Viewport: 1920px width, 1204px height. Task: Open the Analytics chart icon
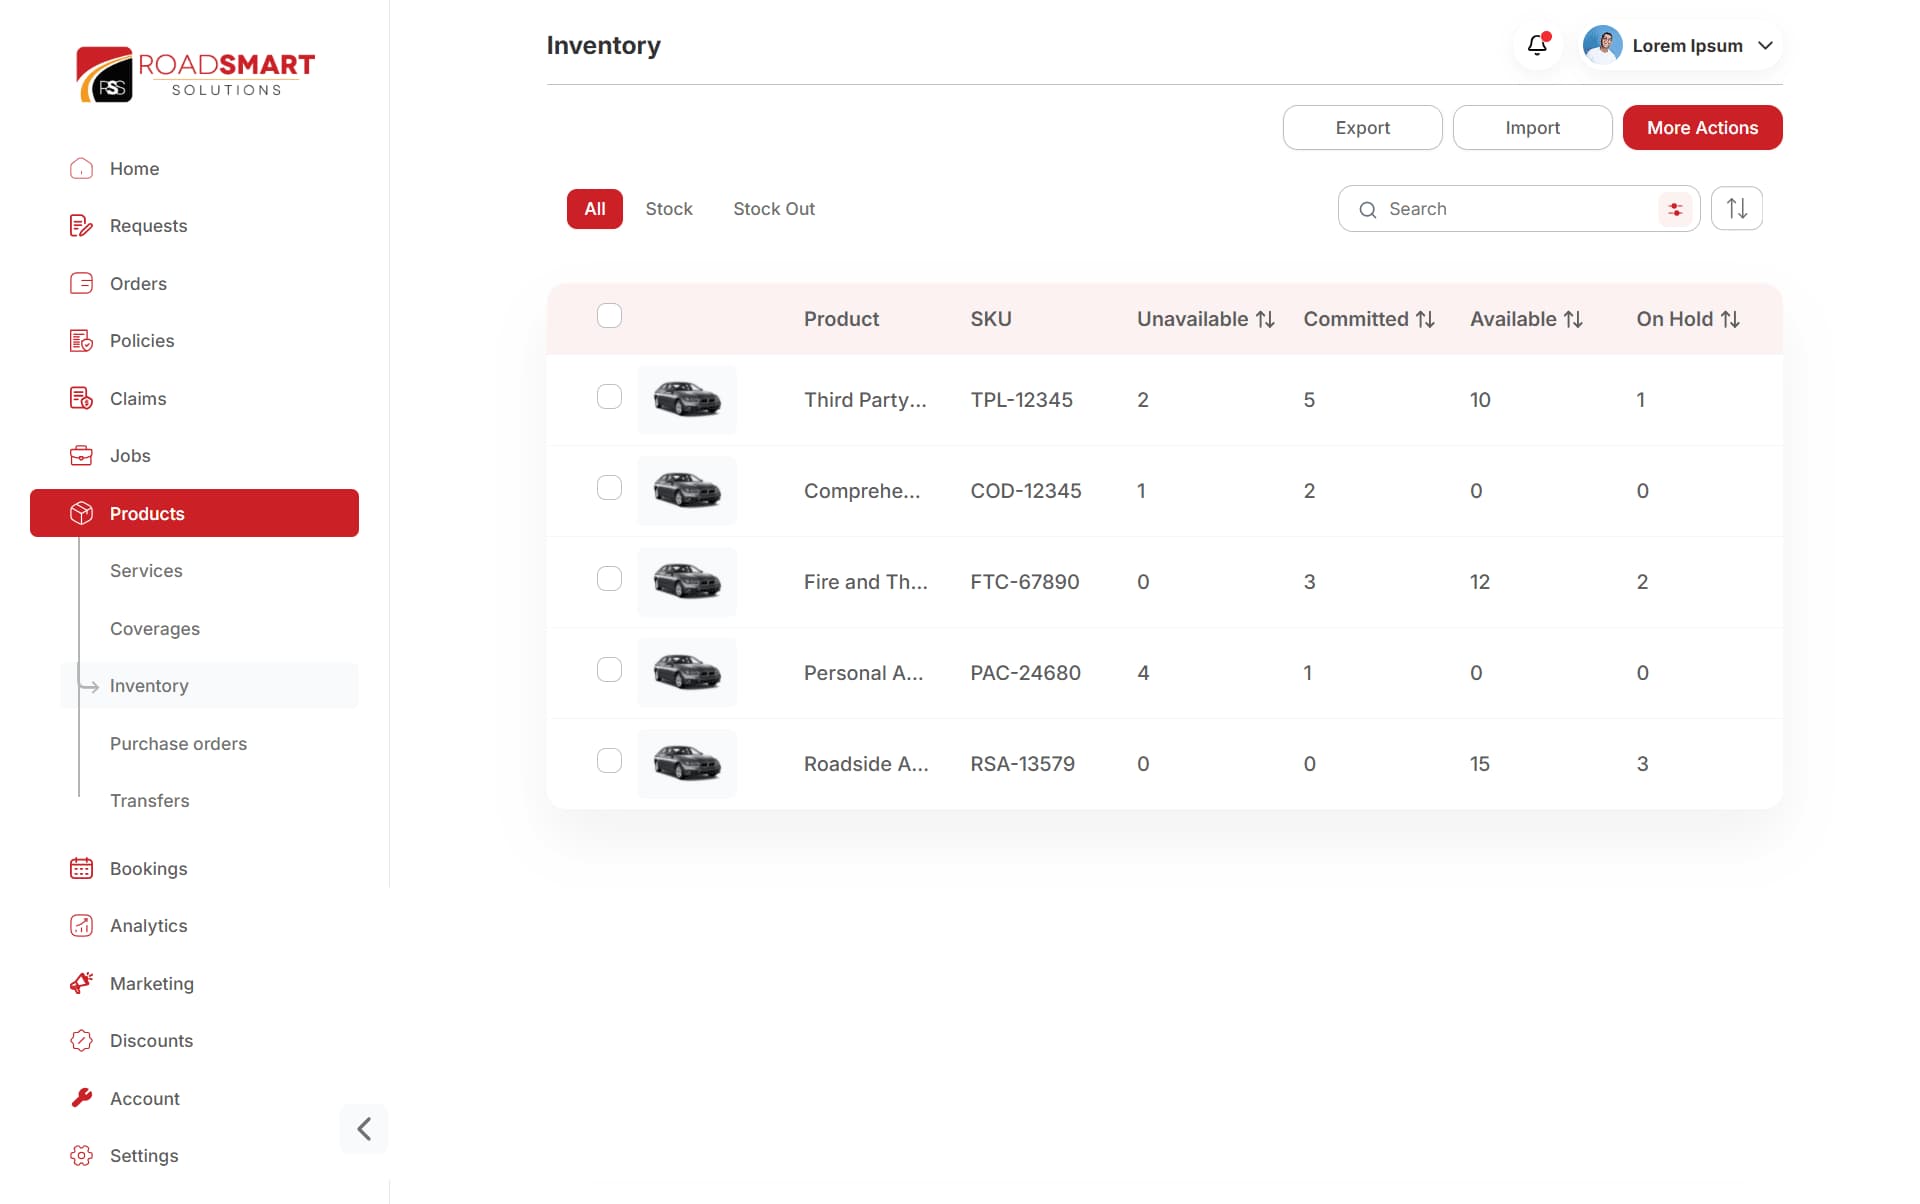click(81, 926)
